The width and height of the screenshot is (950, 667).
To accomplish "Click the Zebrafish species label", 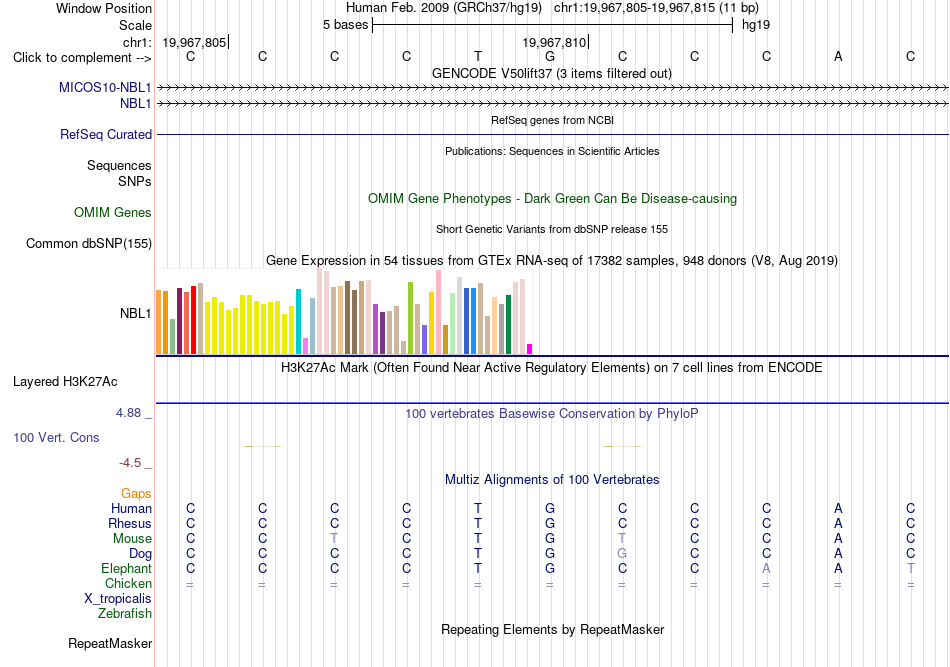I will 125,614.
